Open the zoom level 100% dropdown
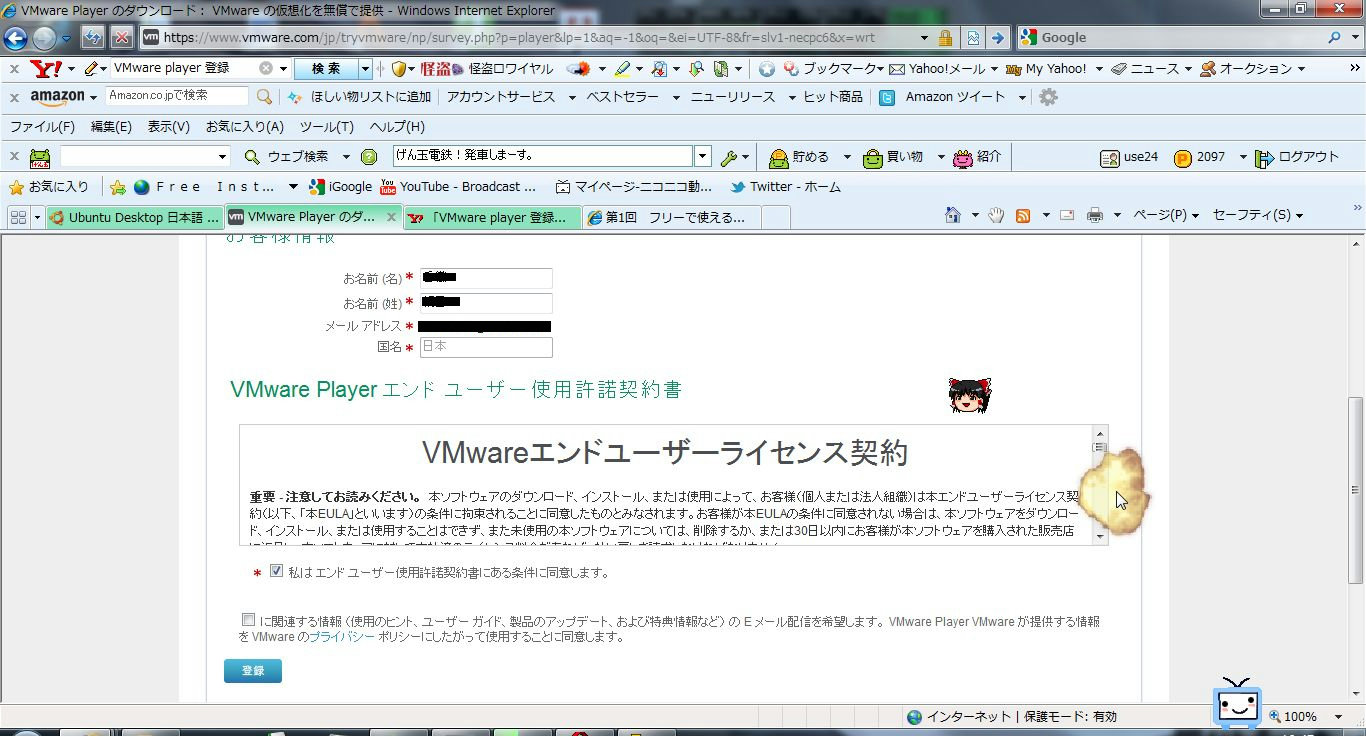Image resolution: width=1366 pixels, height=736 pixels. pyautogui.click(x=1338, y=717)
